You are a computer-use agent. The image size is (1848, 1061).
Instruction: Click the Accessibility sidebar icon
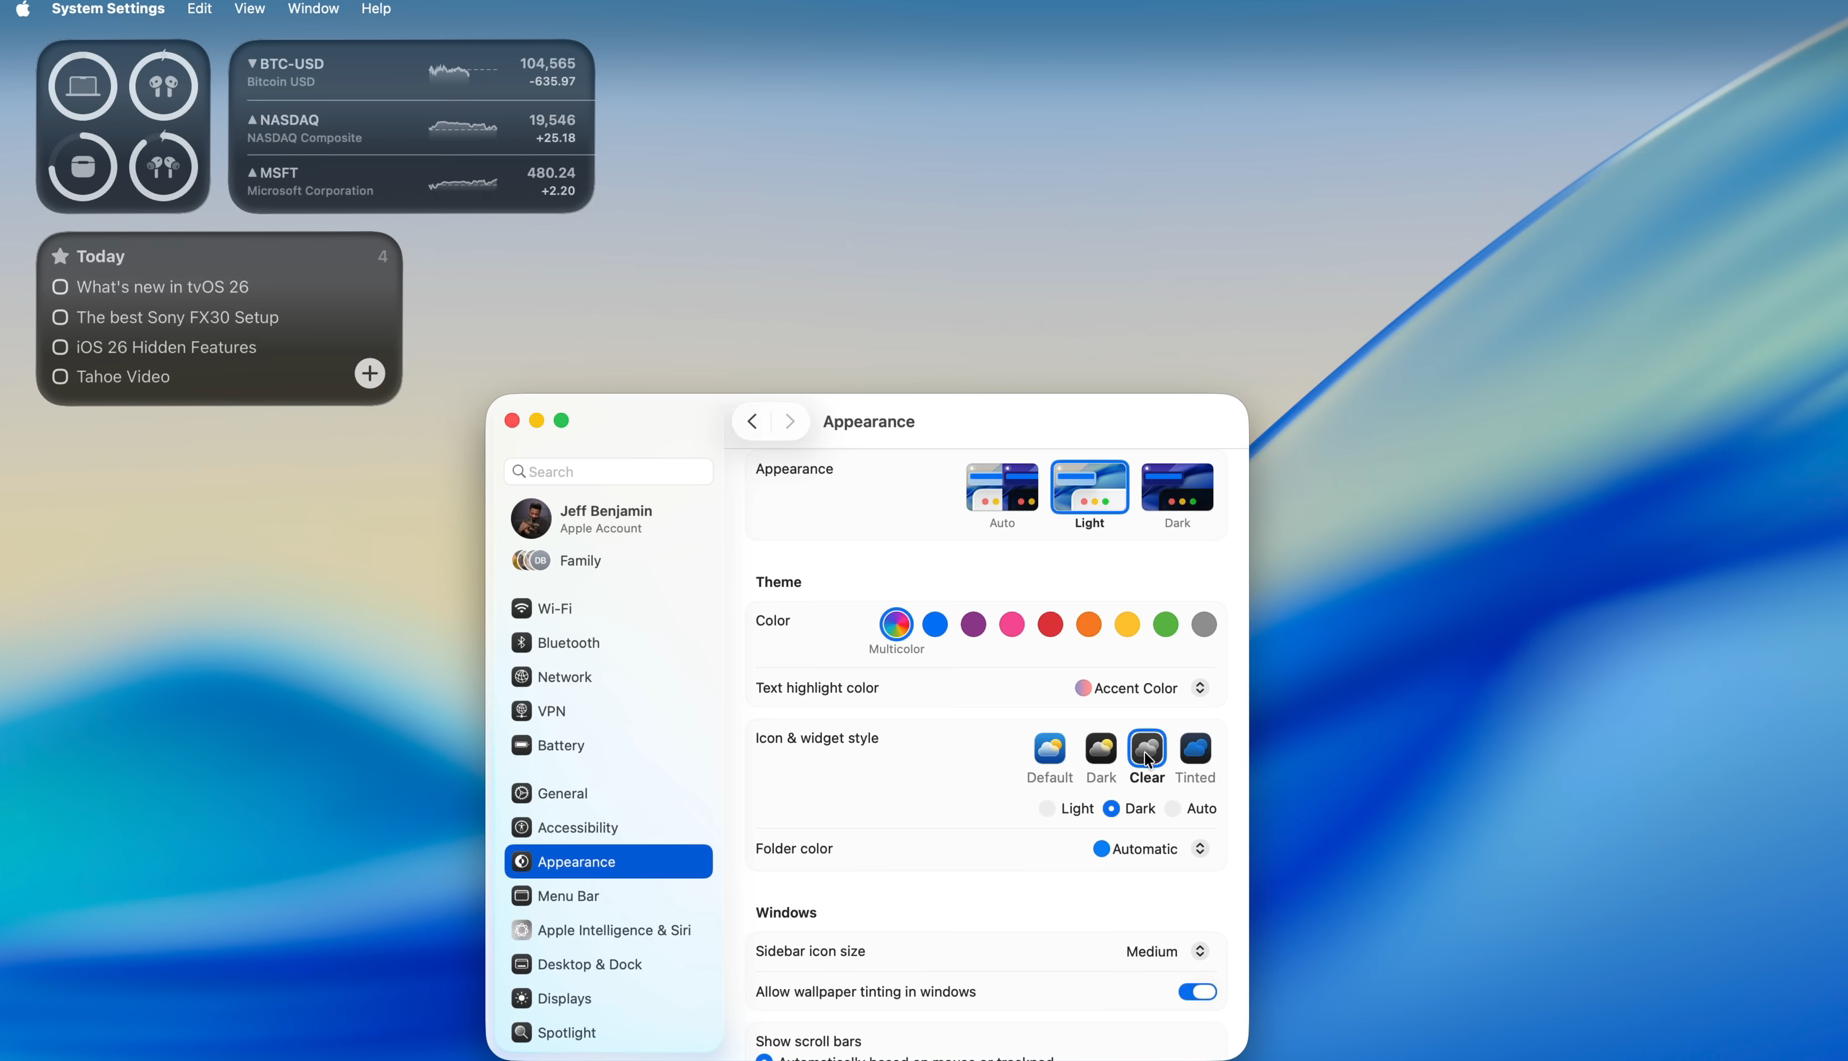521,827
